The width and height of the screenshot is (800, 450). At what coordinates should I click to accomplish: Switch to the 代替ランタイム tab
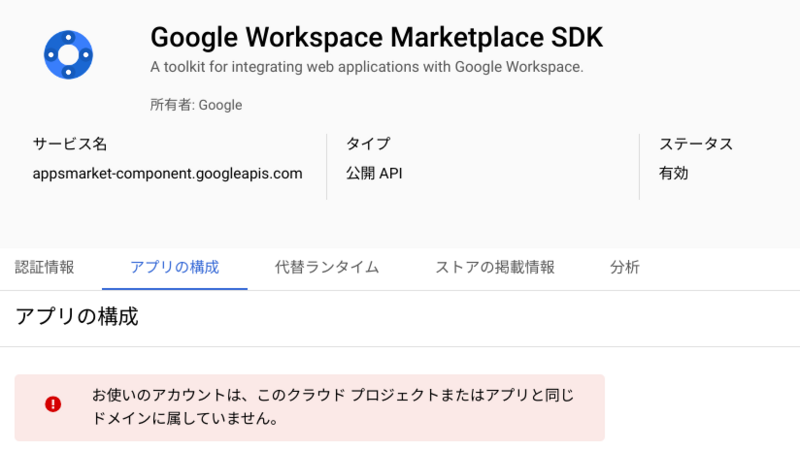tap(327, 267)
